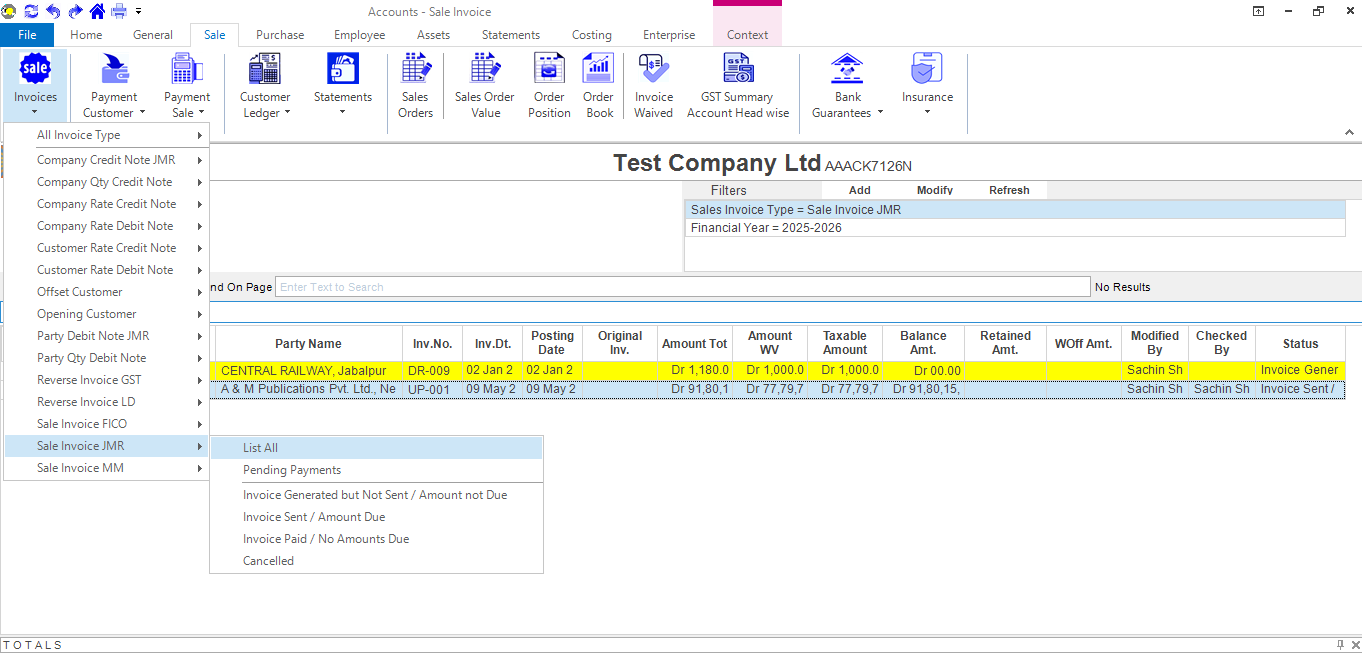
Task: Click the Find On Page search field
Action: (682, 287)
